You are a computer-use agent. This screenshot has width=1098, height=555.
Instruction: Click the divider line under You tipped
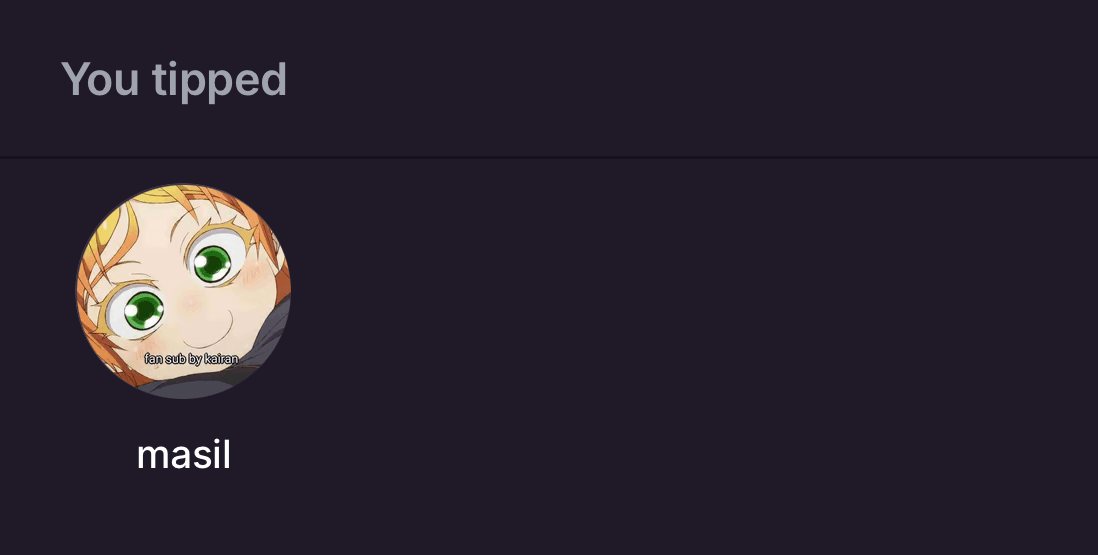tap(549, 157)
